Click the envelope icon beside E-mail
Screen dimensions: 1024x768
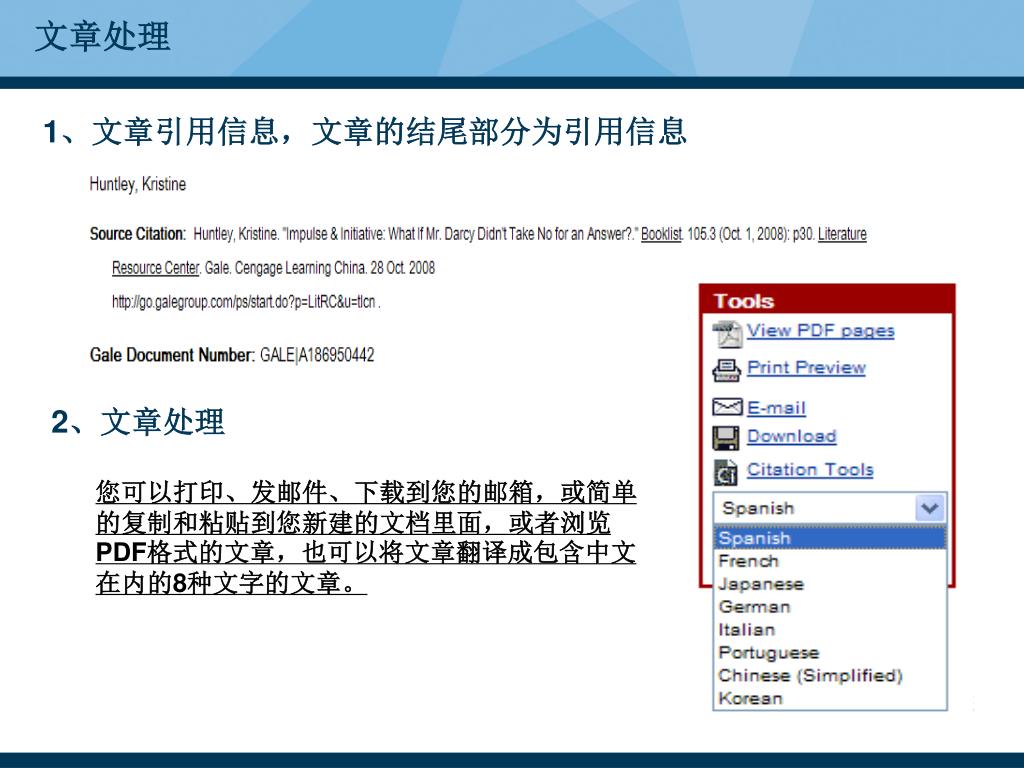(x=727, y=408)
